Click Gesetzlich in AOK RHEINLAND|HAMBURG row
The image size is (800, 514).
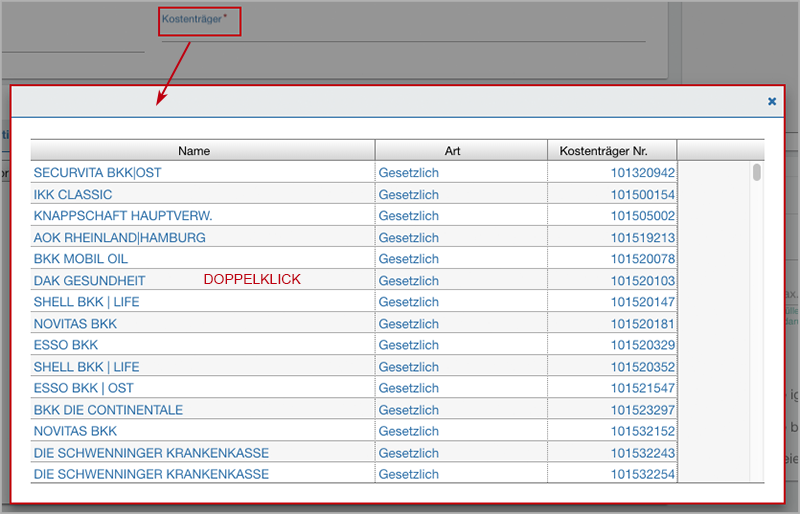coord(409,237)
